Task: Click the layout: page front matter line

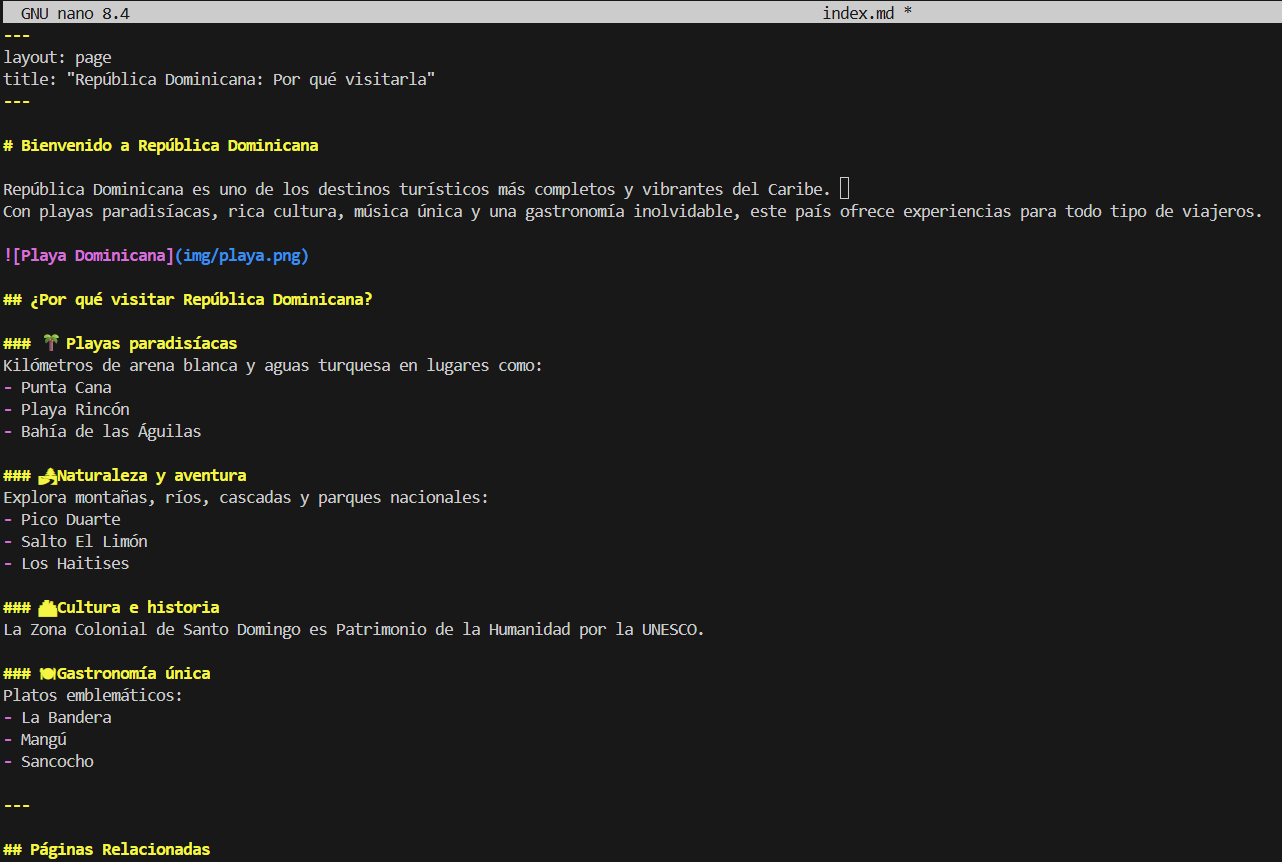Action: pos(57,58)
